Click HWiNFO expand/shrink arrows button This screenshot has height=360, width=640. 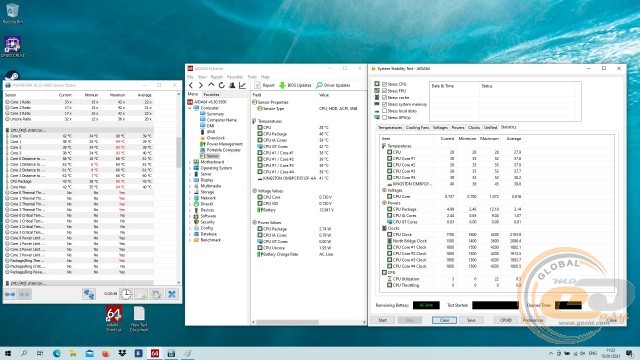10,294
